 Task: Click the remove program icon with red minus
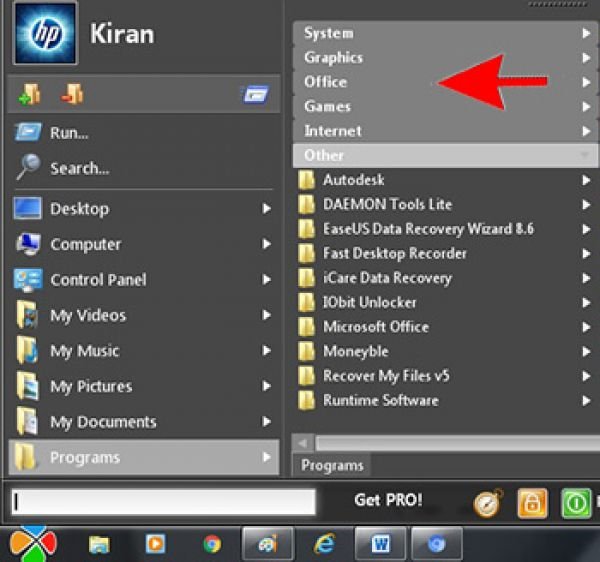[x=72, y=93]
